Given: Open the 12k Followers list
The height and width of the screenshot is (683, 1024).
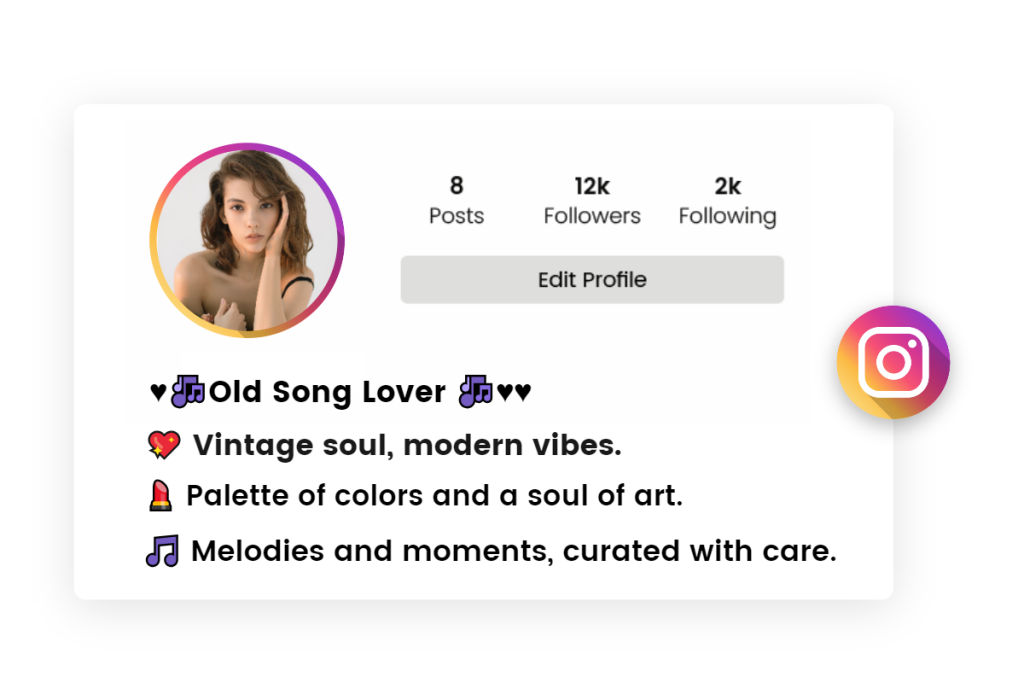Looking at the screenshot, I should coord(591,198).
